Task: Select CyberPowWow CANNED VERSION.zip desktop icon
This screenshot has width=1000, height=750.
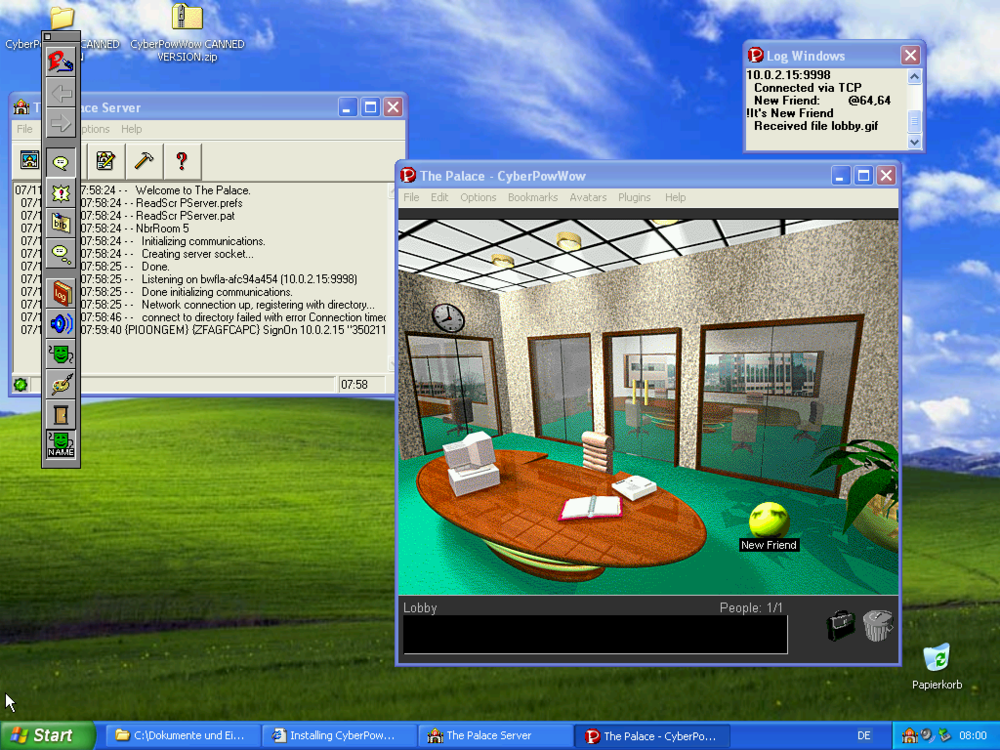Action: pos(187,33)
